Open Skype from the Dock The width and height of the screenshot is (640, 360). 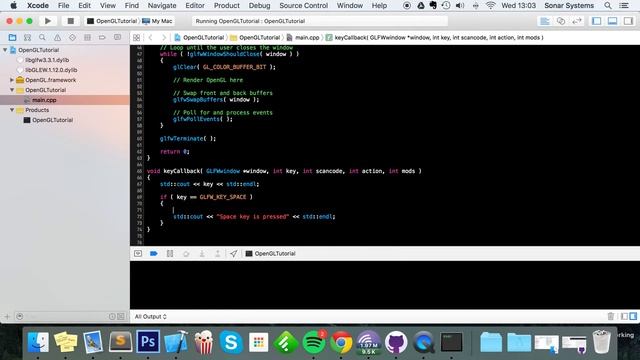tap(231, 342)
